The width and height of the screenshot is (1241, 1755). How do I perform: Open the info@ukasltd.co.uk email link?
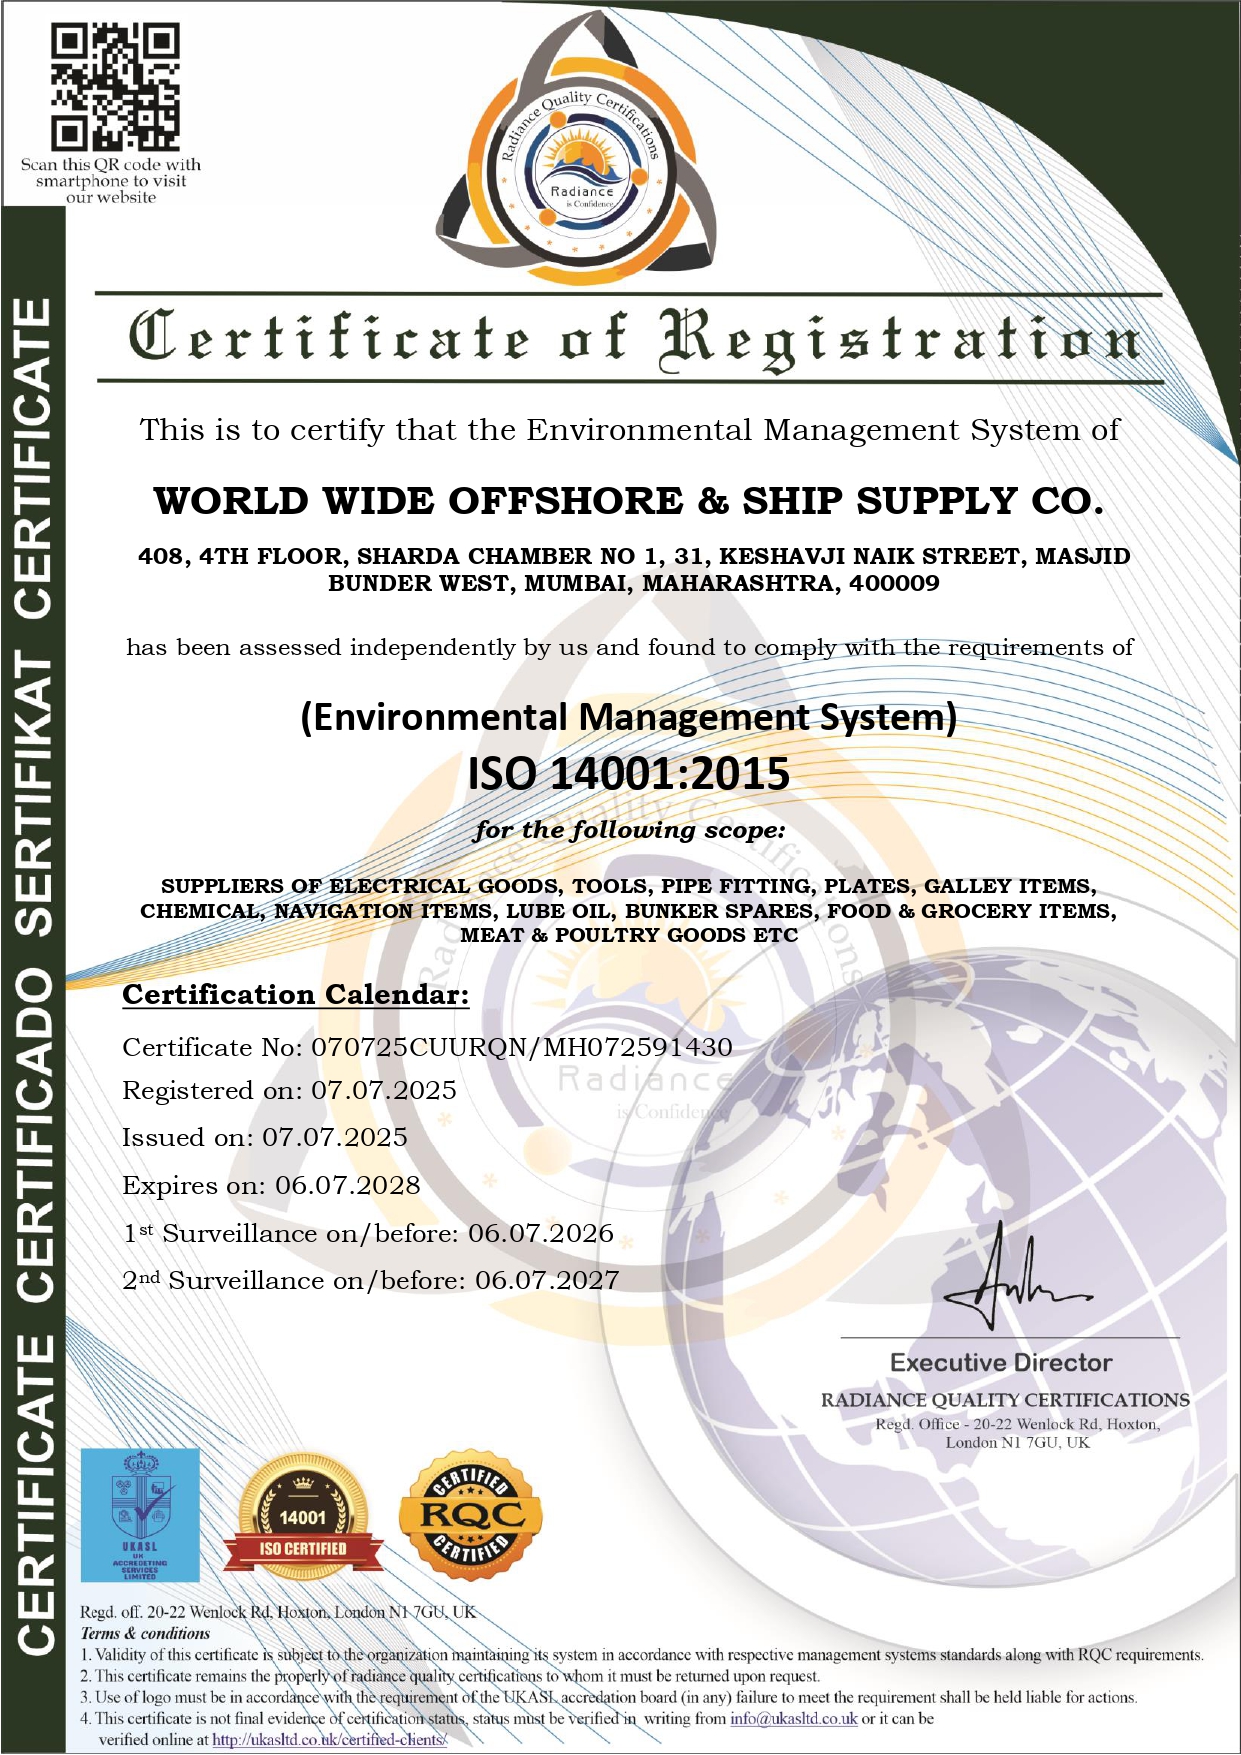[x=794, y=1718]
